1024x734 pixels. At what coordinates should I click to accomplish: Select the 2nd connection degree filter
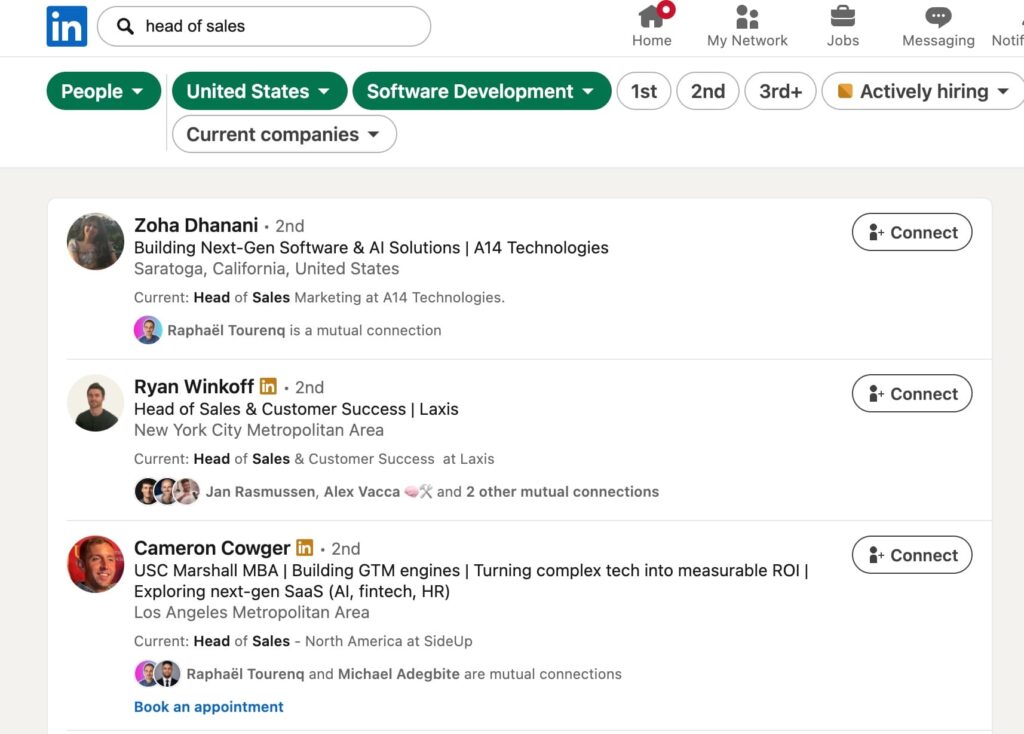(707, 91)
